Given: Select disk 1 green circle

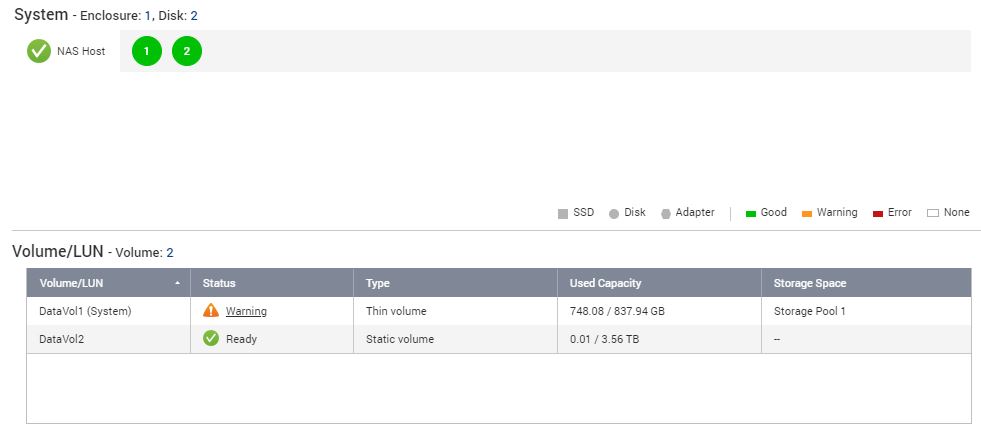Looking at the screenshot, I should [147, 51].
